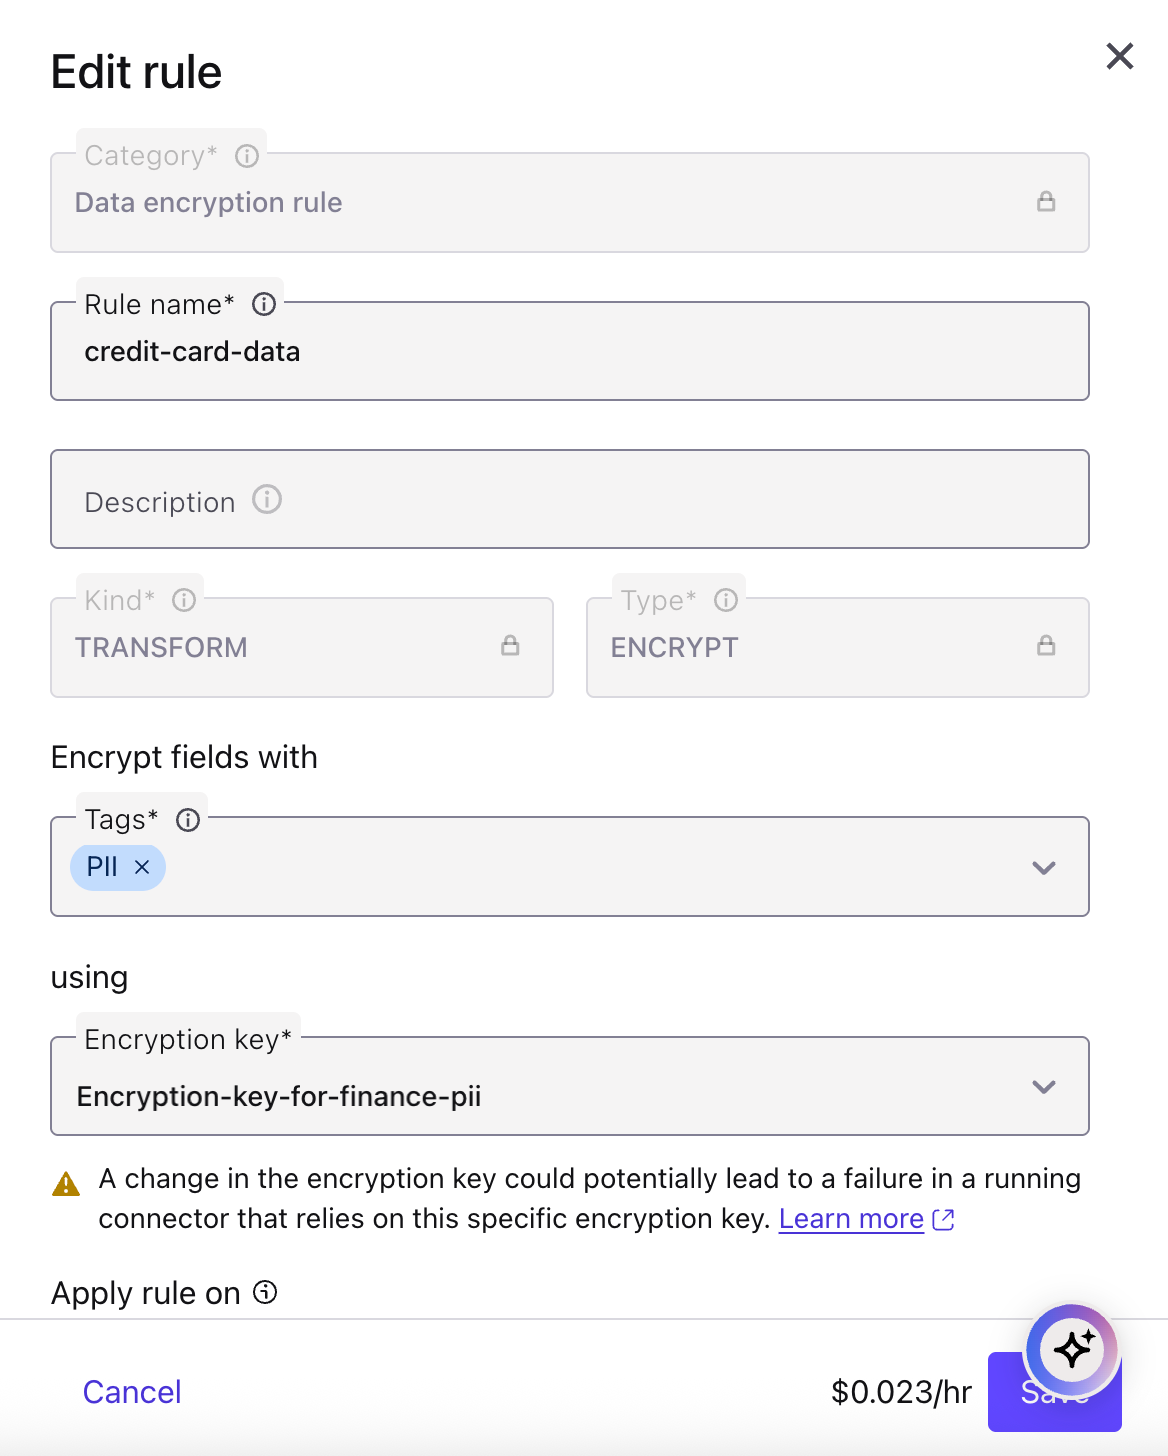1168x1456 pixels.
Task: Click the Category info icon
Action: [247, 156]
